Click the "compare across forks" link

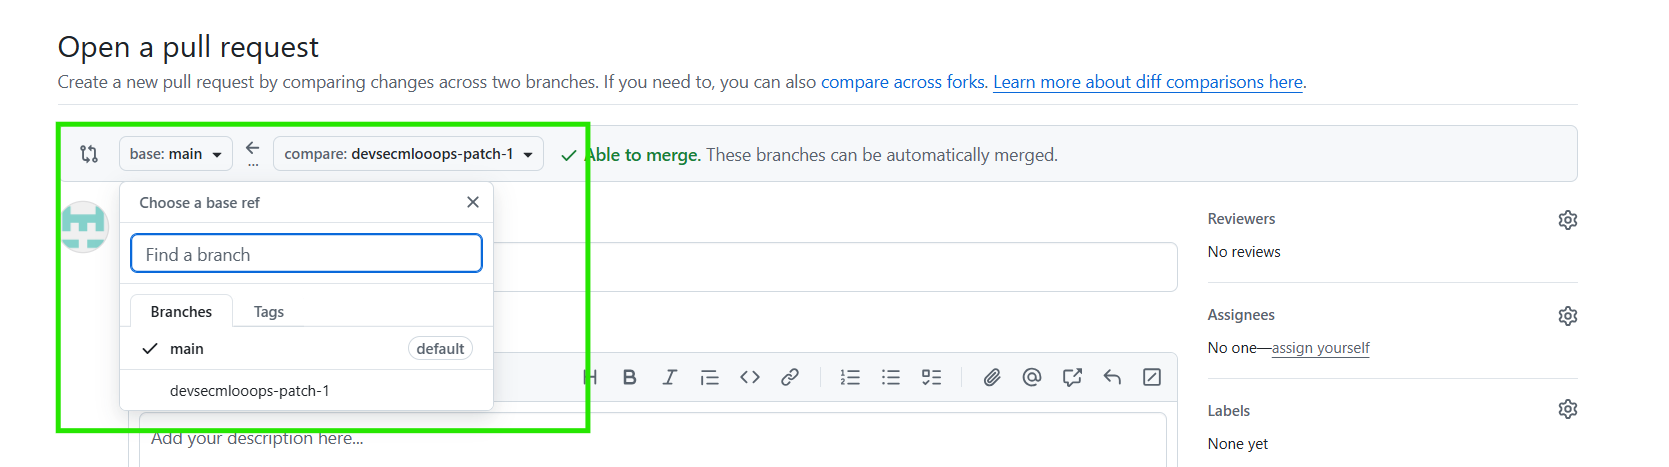pos(903,82)
